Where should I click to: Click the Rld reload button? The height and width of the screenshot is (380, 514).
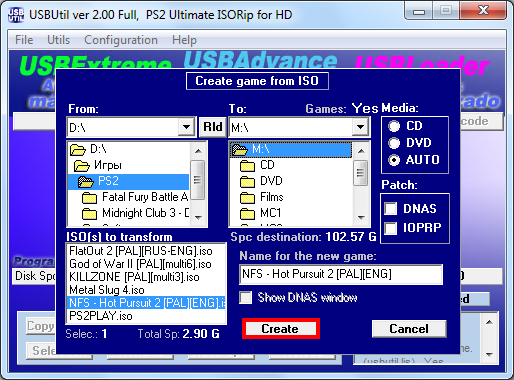212,127
